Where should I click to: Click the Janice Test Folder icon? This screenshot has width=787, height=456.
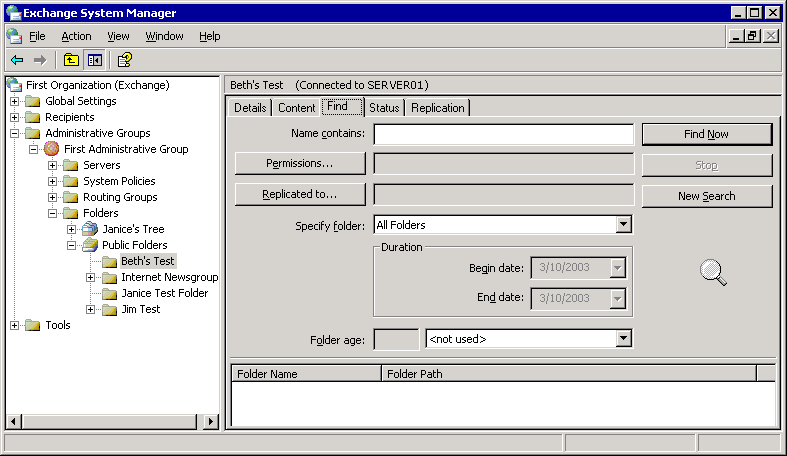tap(109, 294)
